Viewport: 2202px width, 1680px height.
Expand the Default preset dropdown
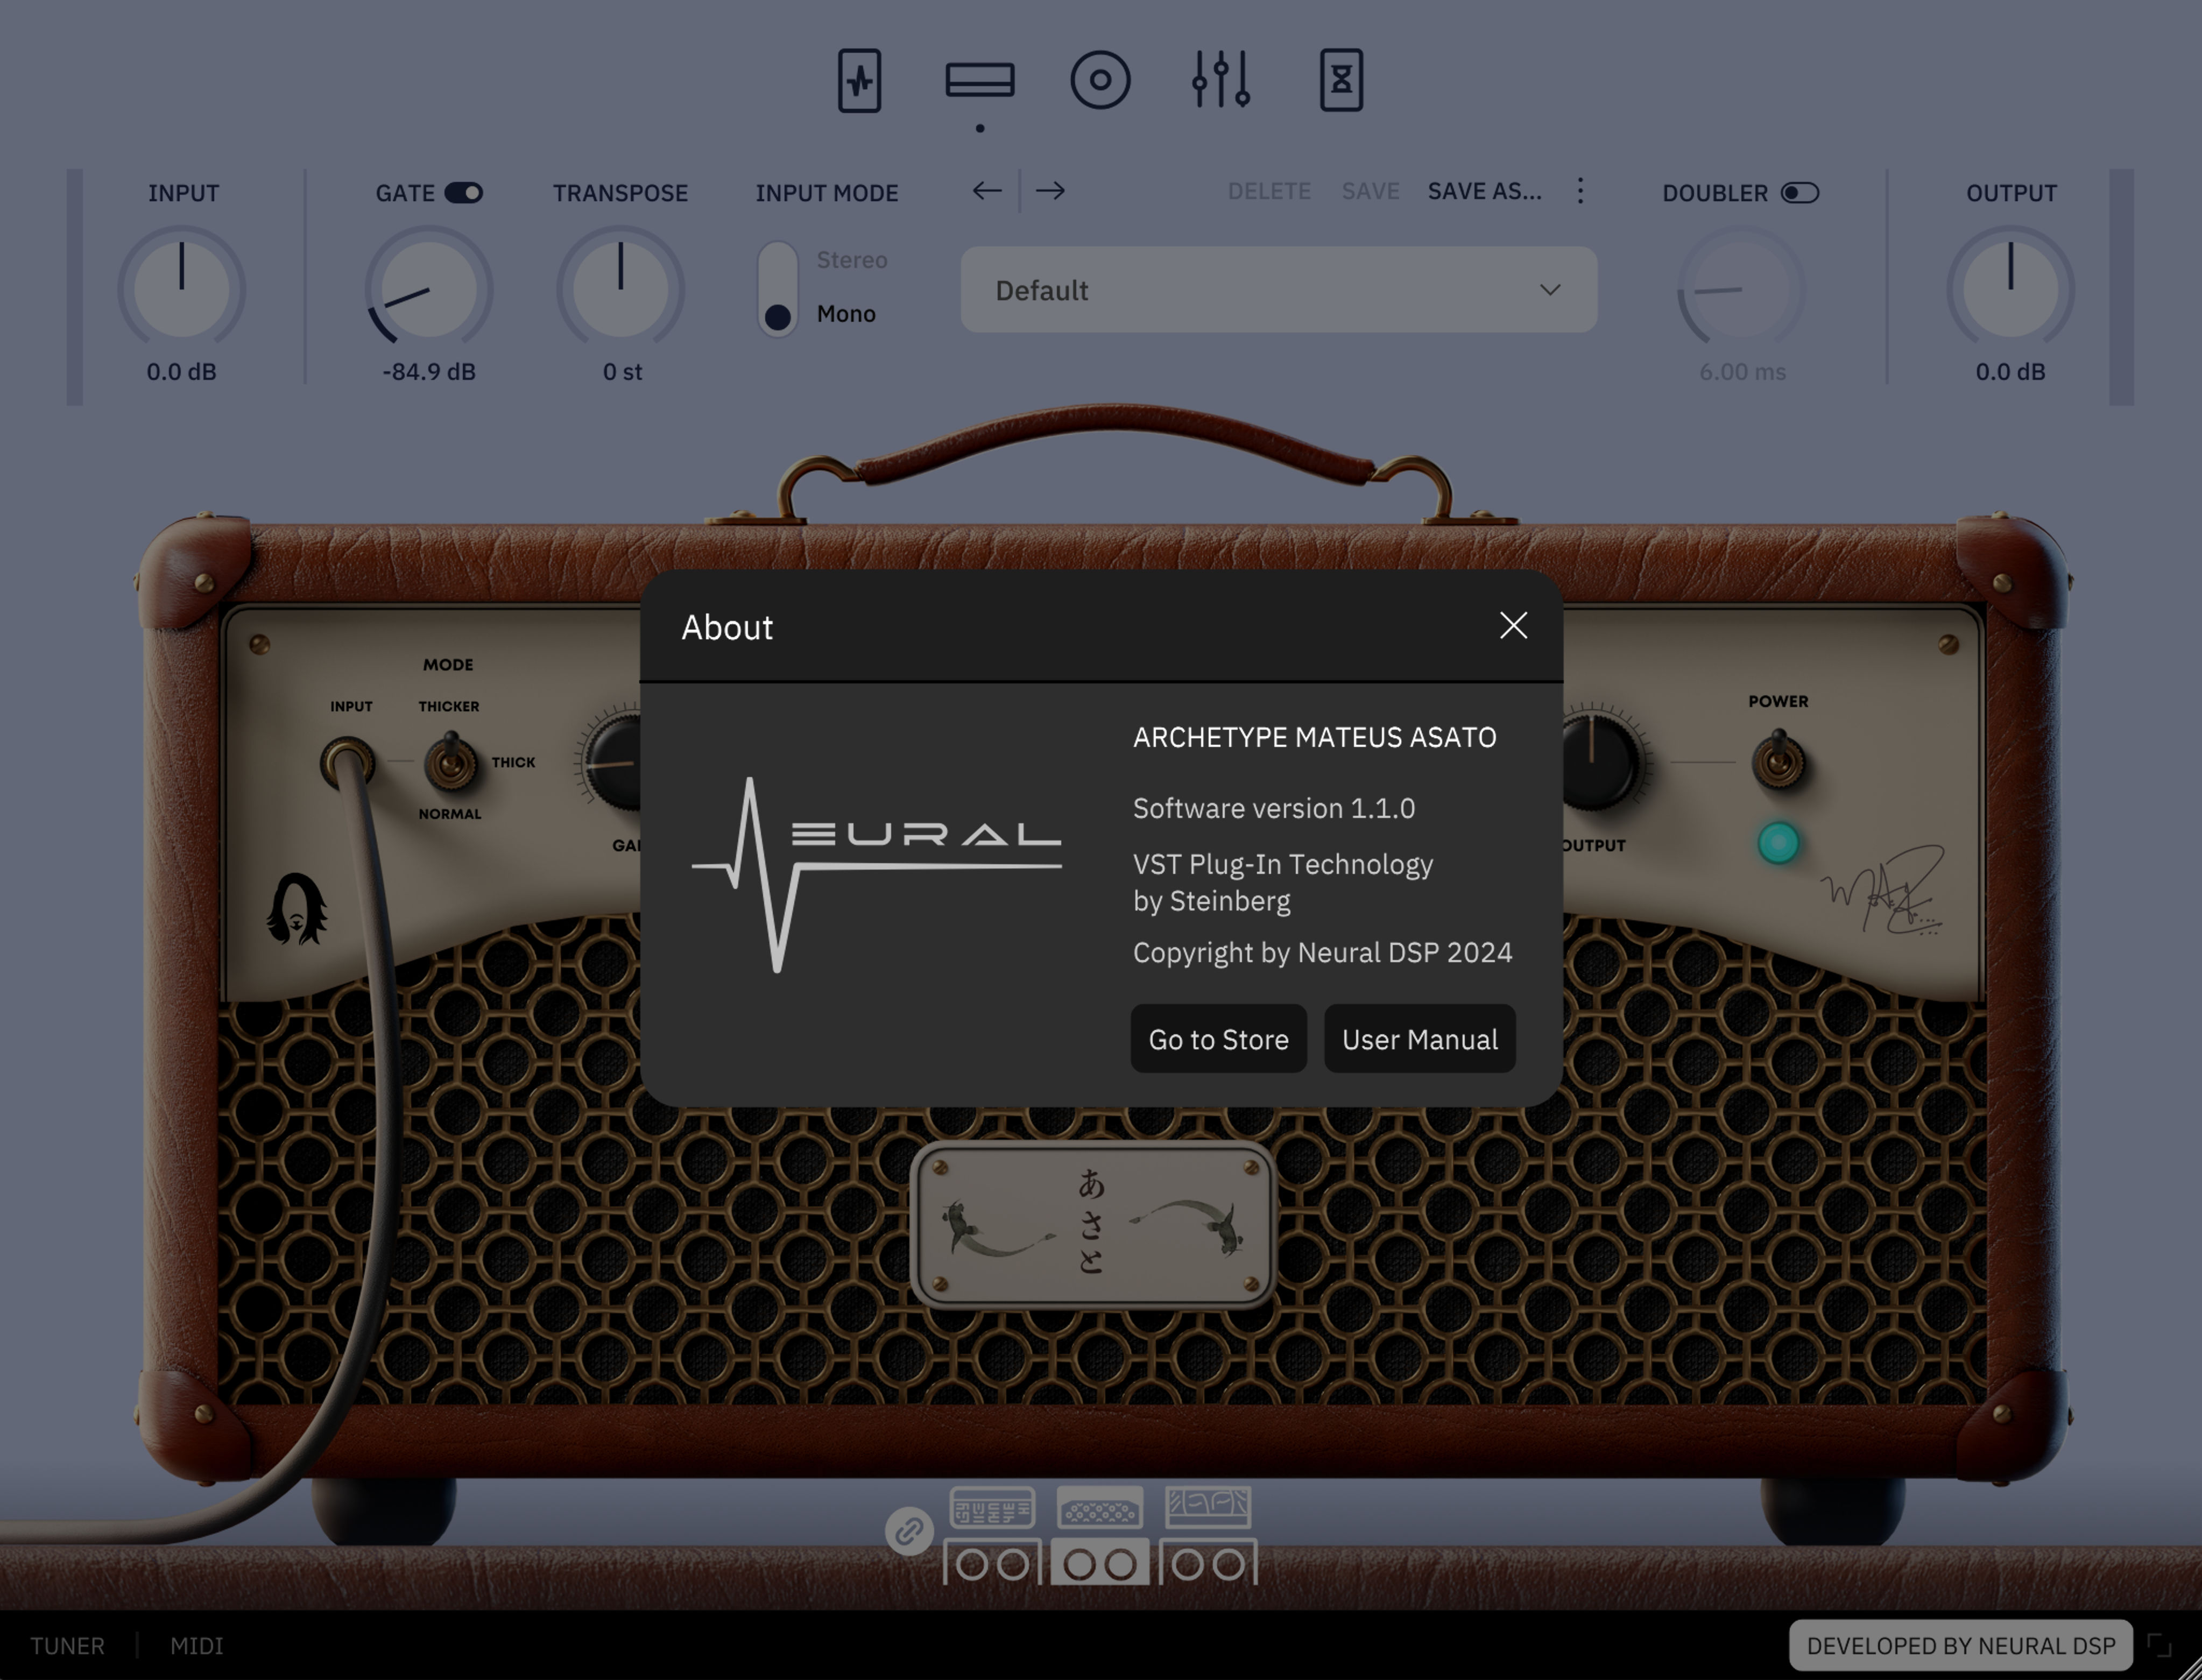1278,290
